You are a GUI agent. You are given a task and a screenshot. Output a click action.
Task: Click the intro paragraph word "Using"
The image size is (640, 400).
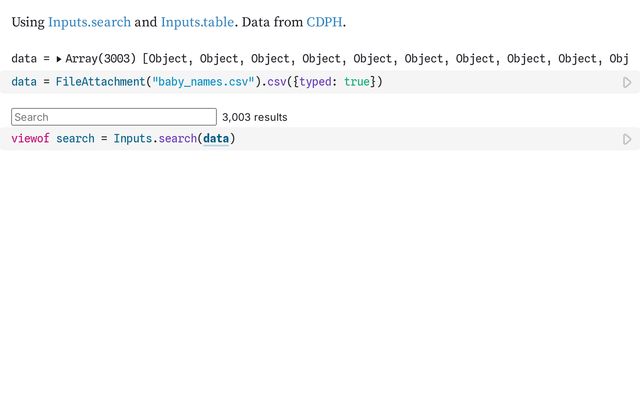coord(27,21)
